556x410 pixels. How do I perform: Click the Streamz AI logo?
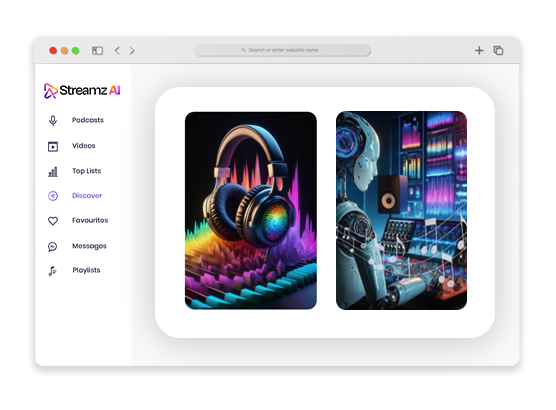click(82, 90)
